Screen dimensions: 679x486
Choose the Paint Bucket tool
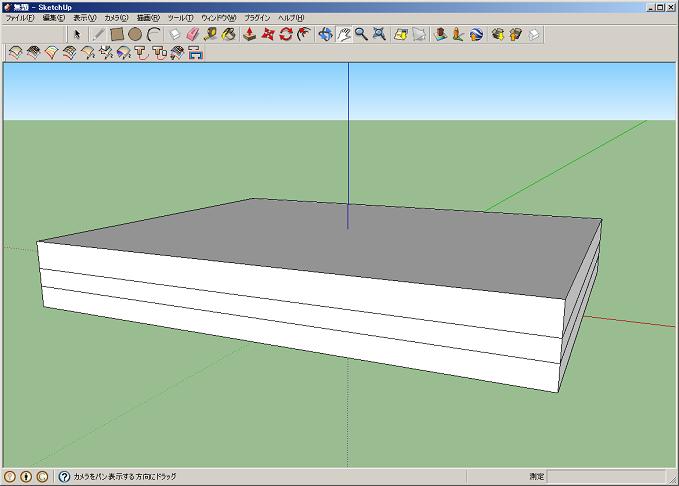[x=228, y=34]
